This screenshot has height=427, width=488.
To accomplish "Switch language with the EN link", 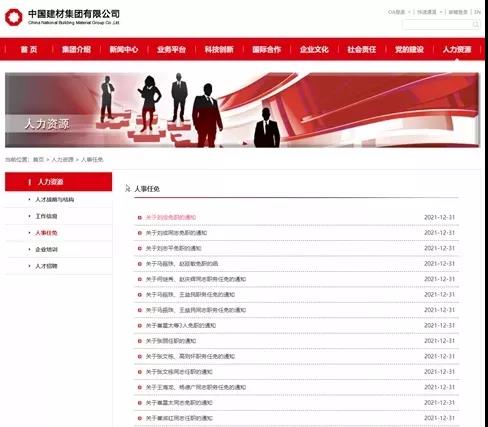I will pos(477,12).
